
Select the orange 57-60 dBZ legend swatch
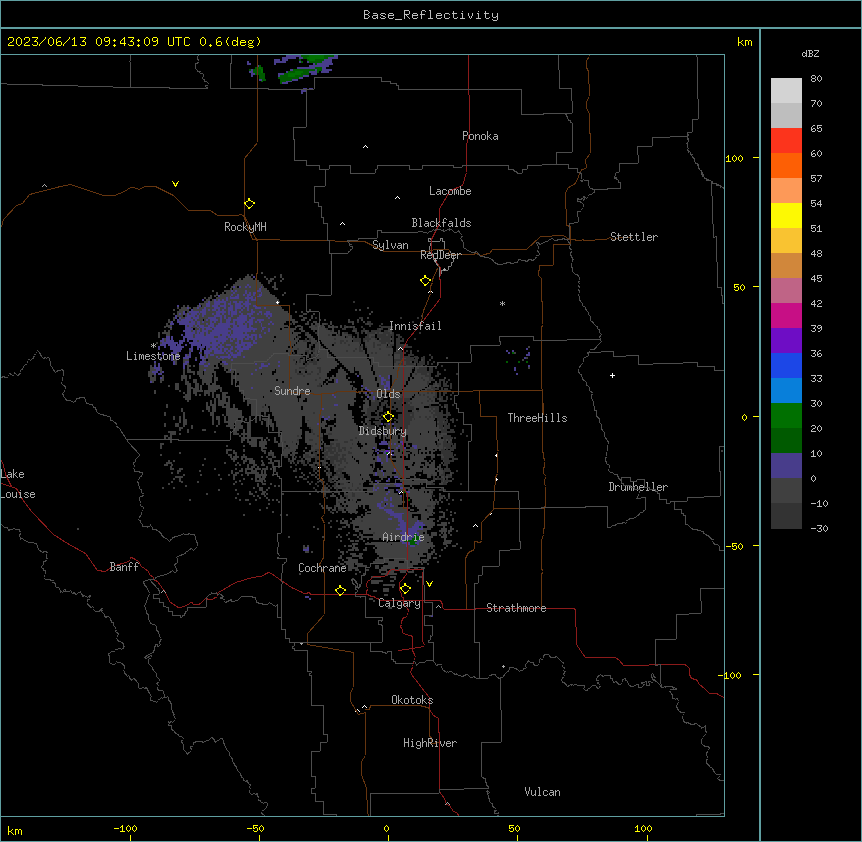(786, 165)
